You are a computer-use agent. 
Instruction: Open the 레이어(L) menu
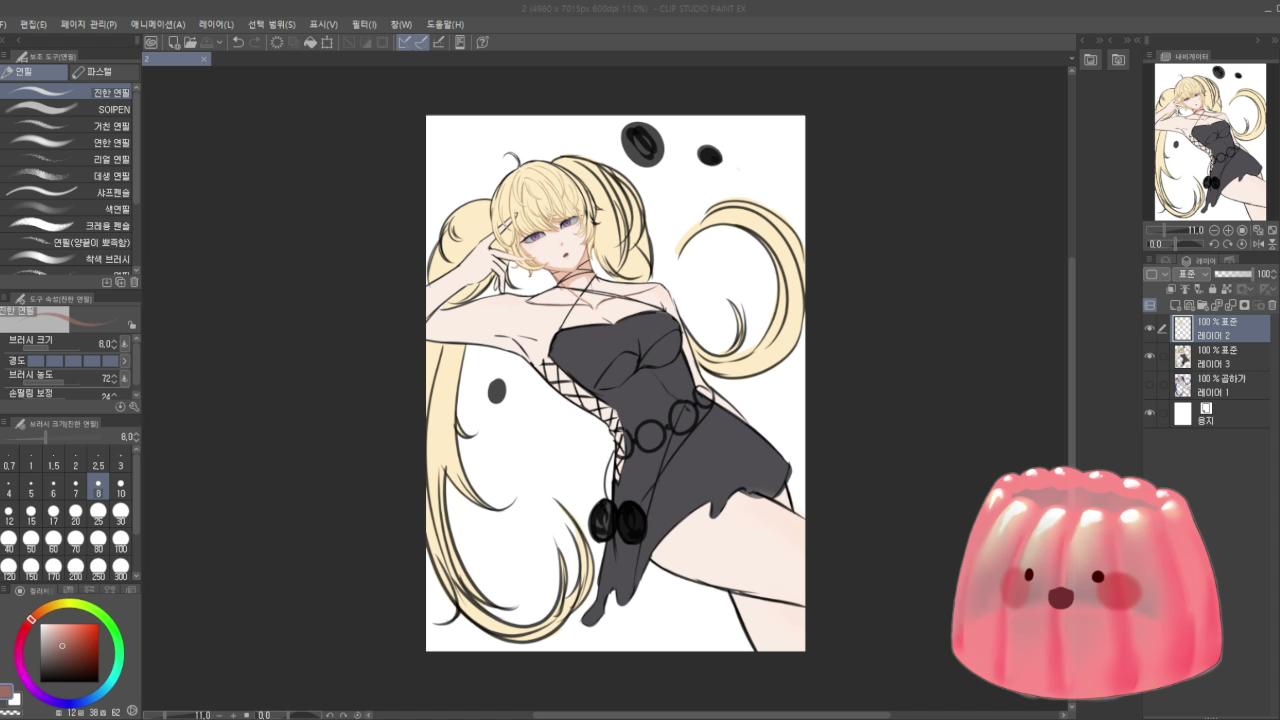pyautogui.click(x=216, y=24)
